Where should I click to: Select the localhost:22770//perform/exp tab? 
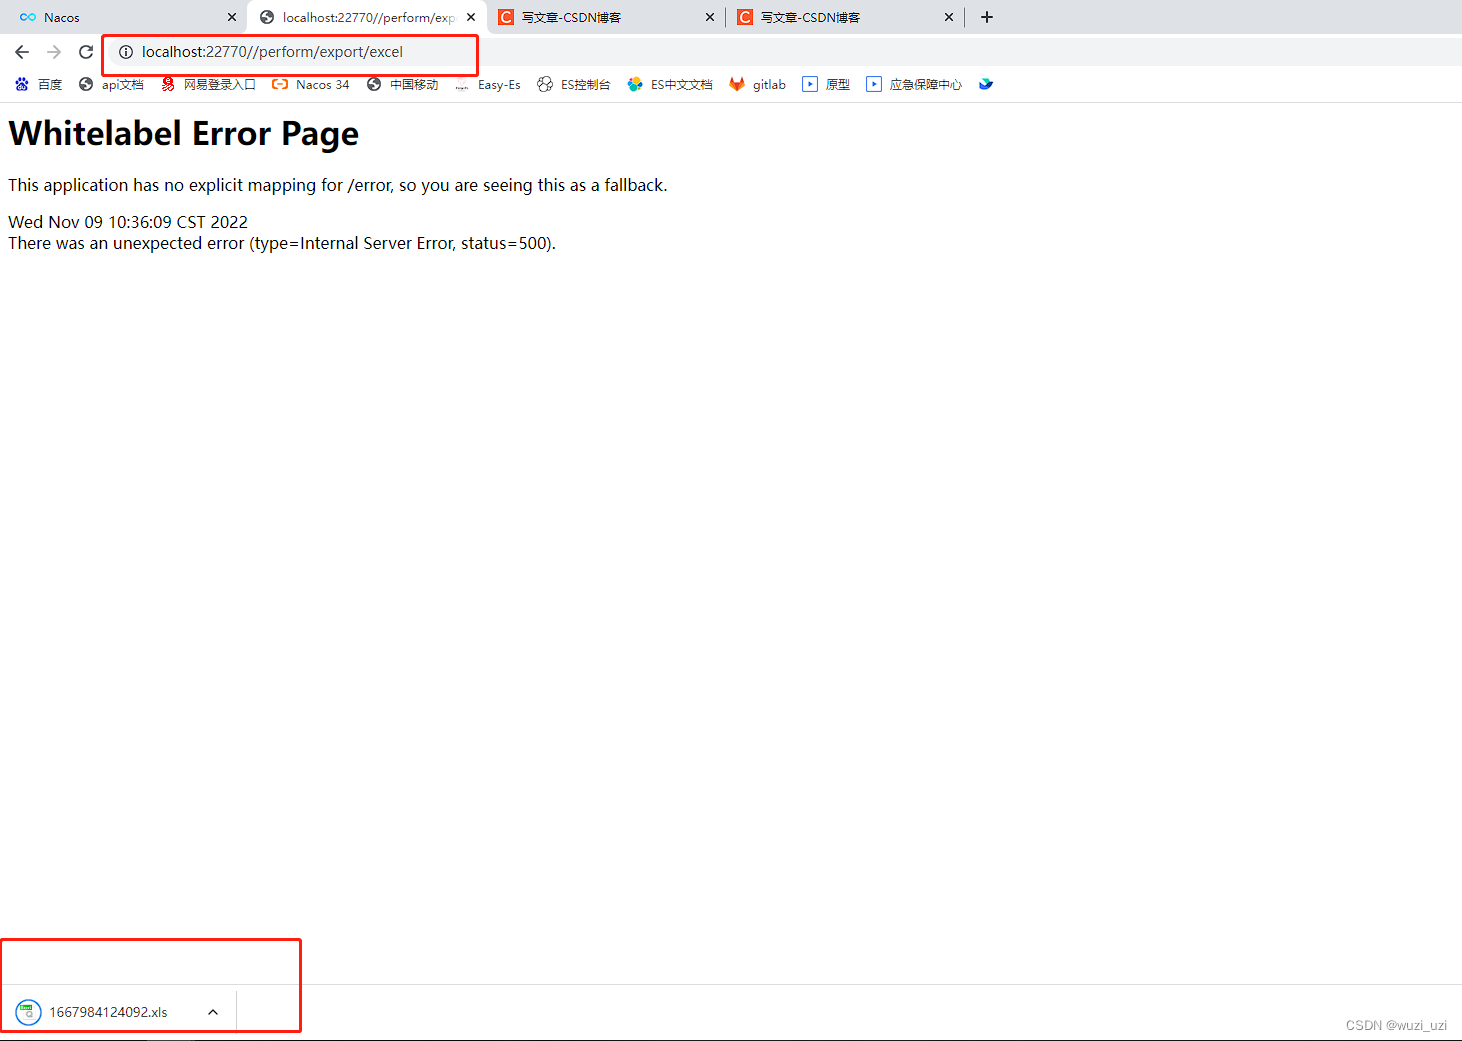[366, 17]
